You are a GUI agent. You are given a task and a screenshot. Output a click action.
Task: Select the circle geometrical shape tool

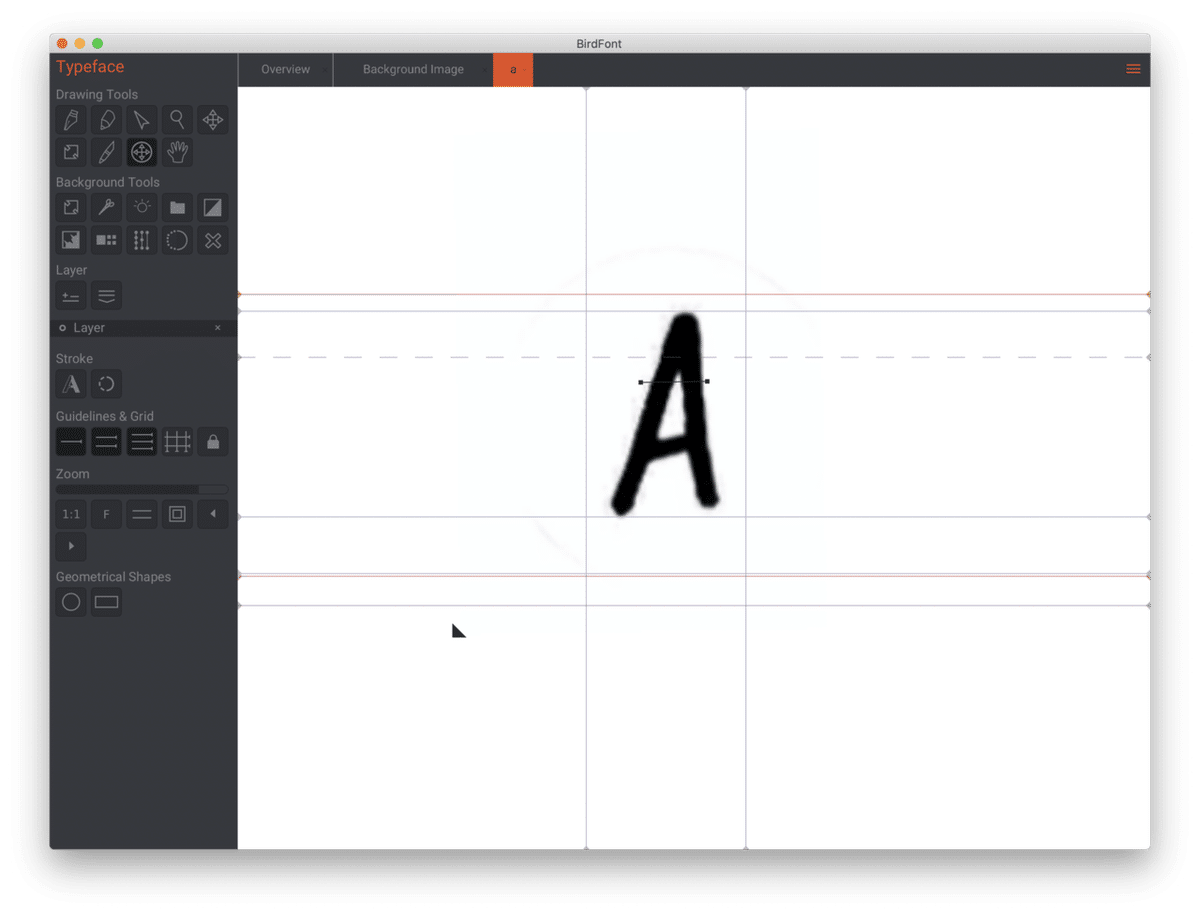pos(71,602)
